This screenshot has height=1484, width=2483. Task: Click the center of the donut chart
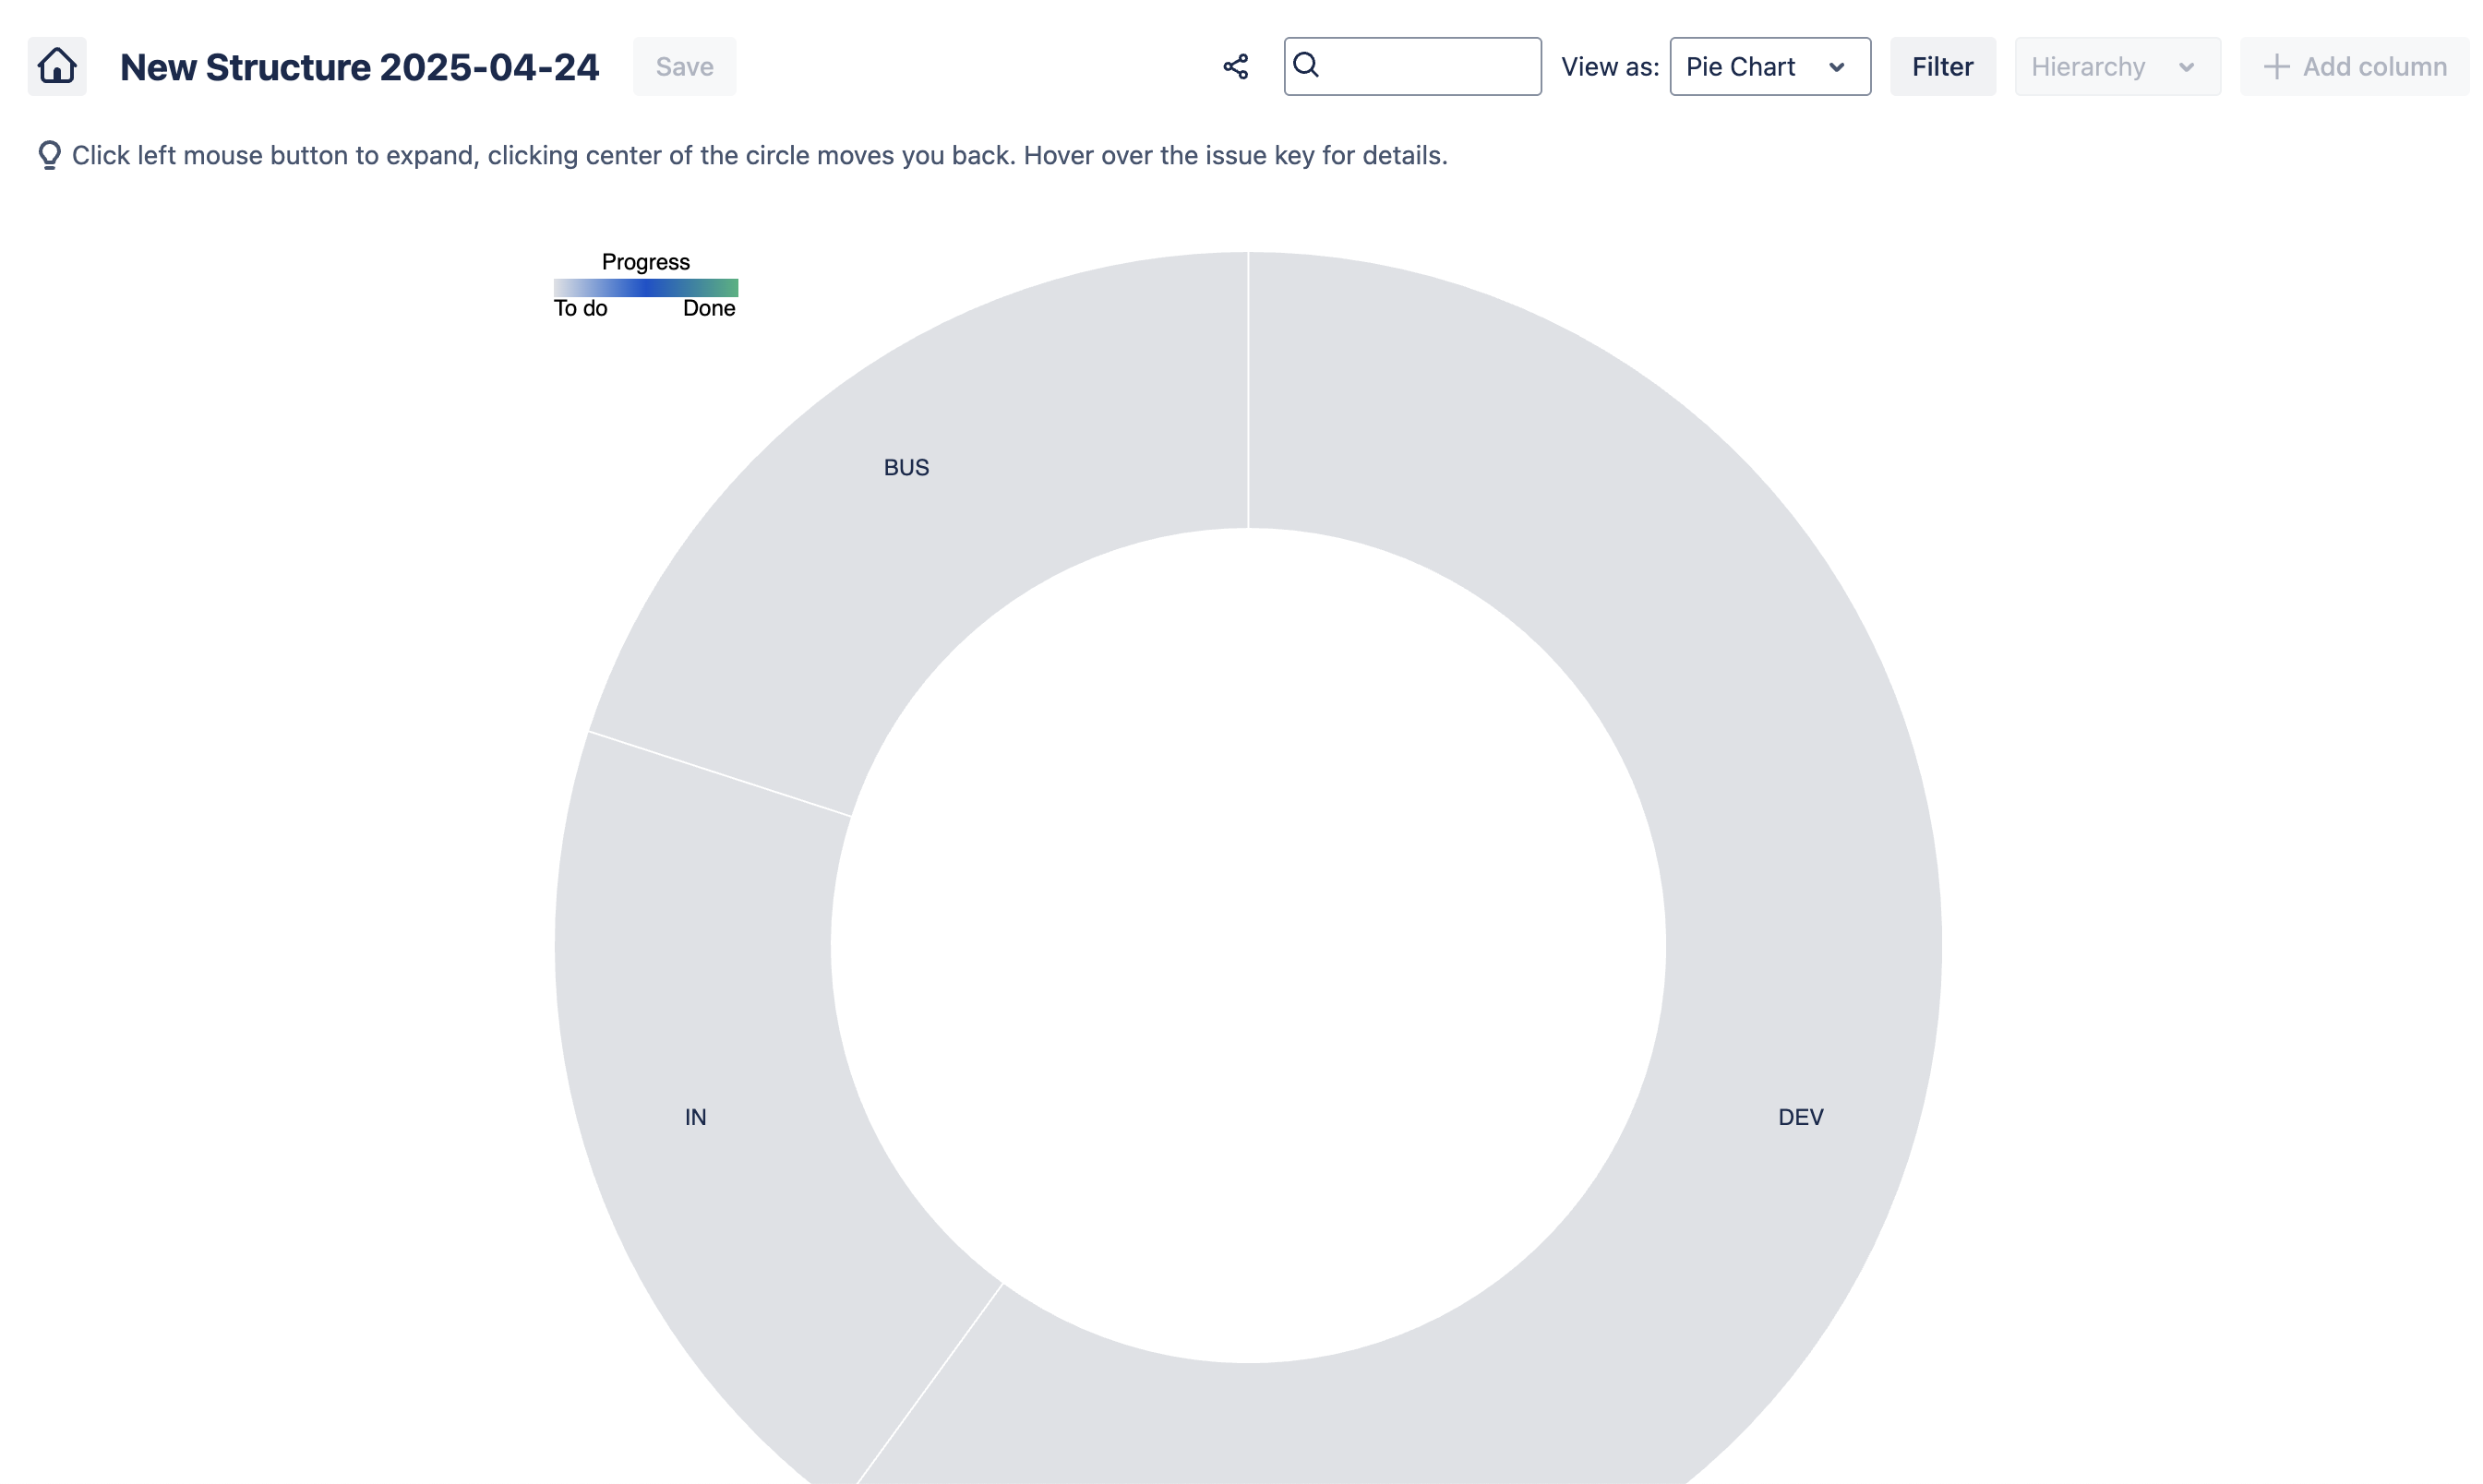(x=1247, y=945)
